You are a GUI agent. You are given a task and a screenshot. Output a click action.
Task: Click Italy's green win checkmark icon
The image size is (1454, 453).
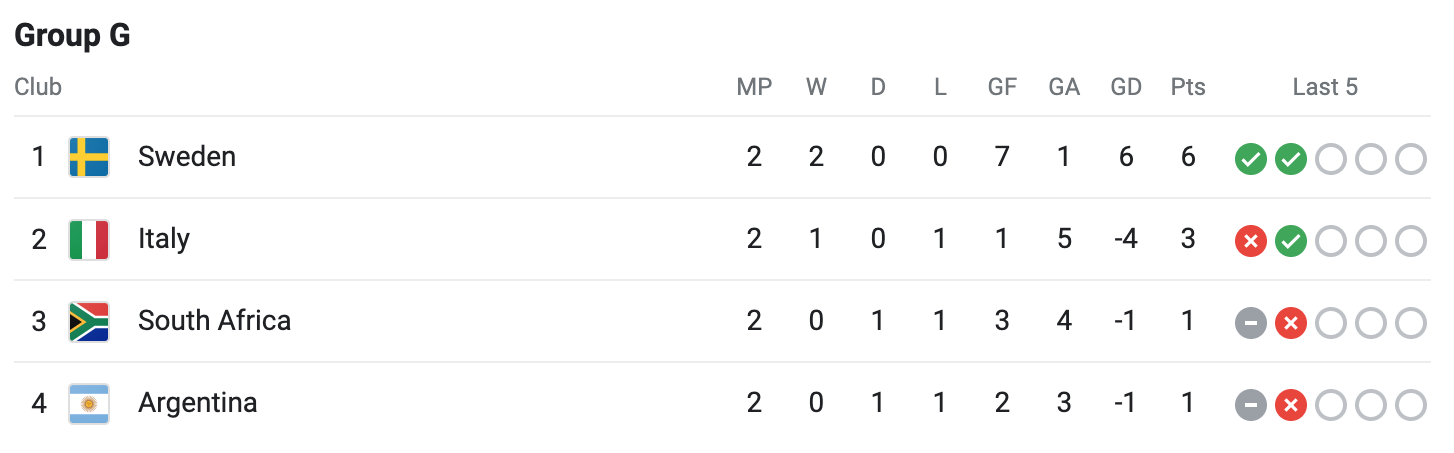1291,241
